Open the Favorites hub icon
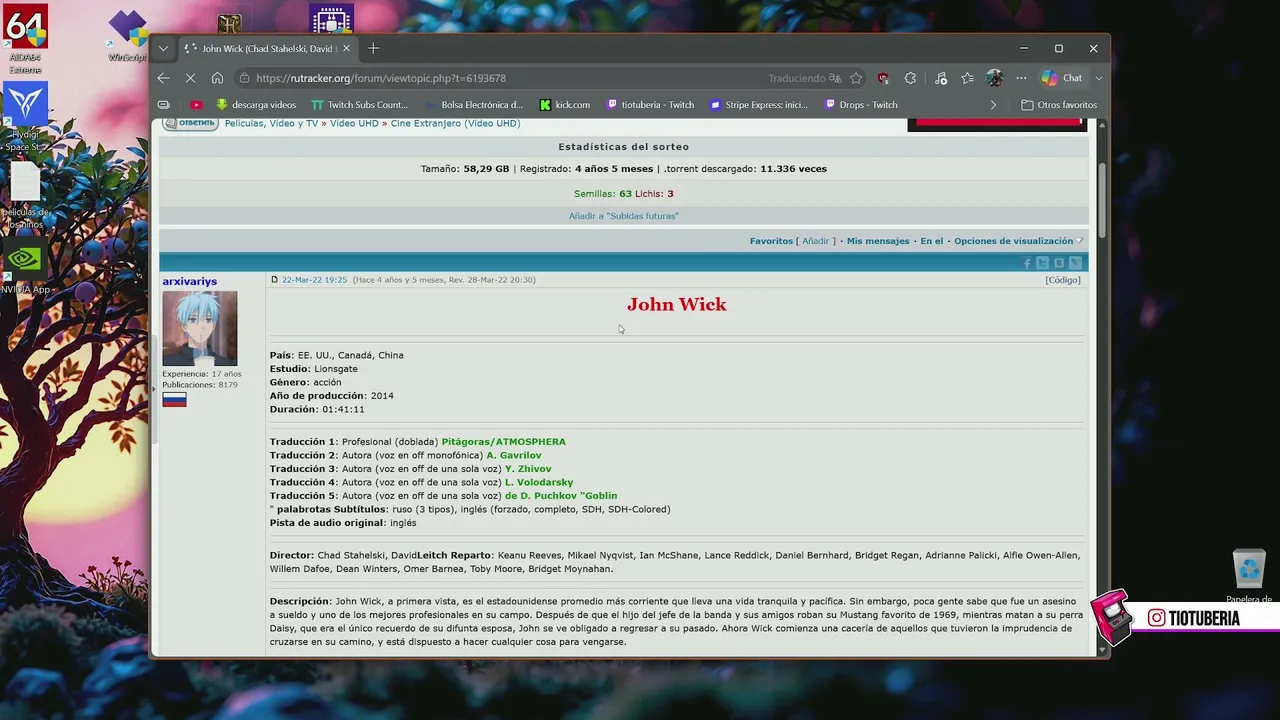Screen dimensions: 1280x720 click(x=967, y=78)
